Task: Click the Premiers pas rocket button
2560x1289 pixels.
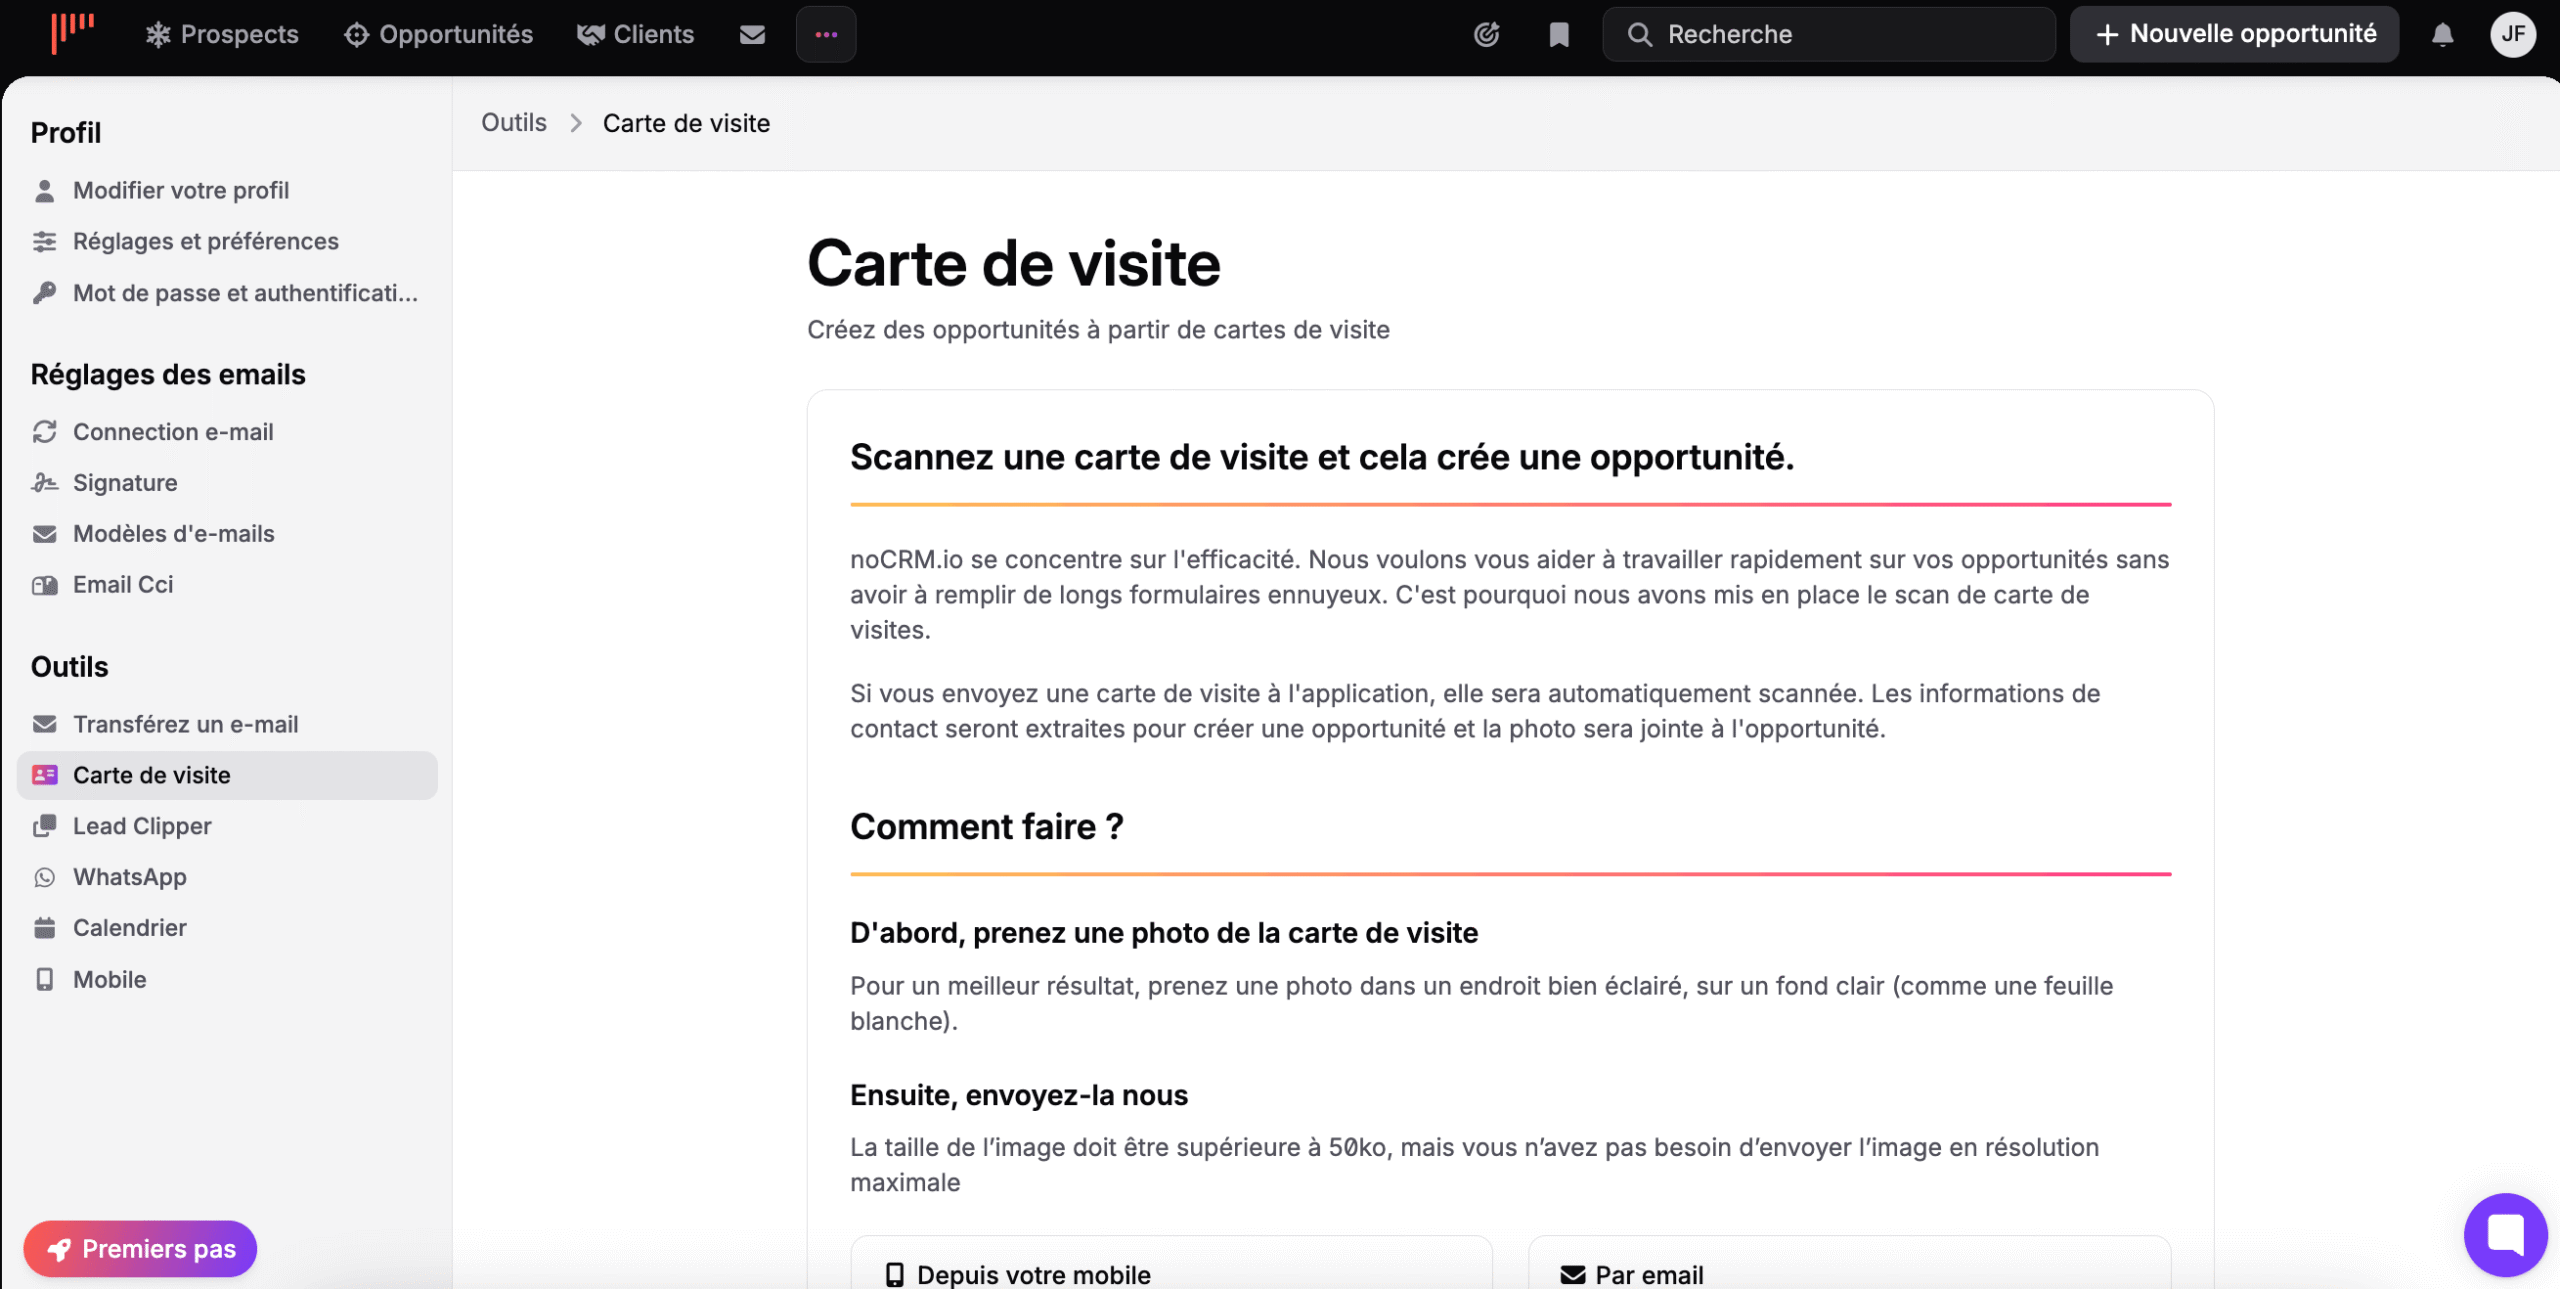Action: [140, 1248]
